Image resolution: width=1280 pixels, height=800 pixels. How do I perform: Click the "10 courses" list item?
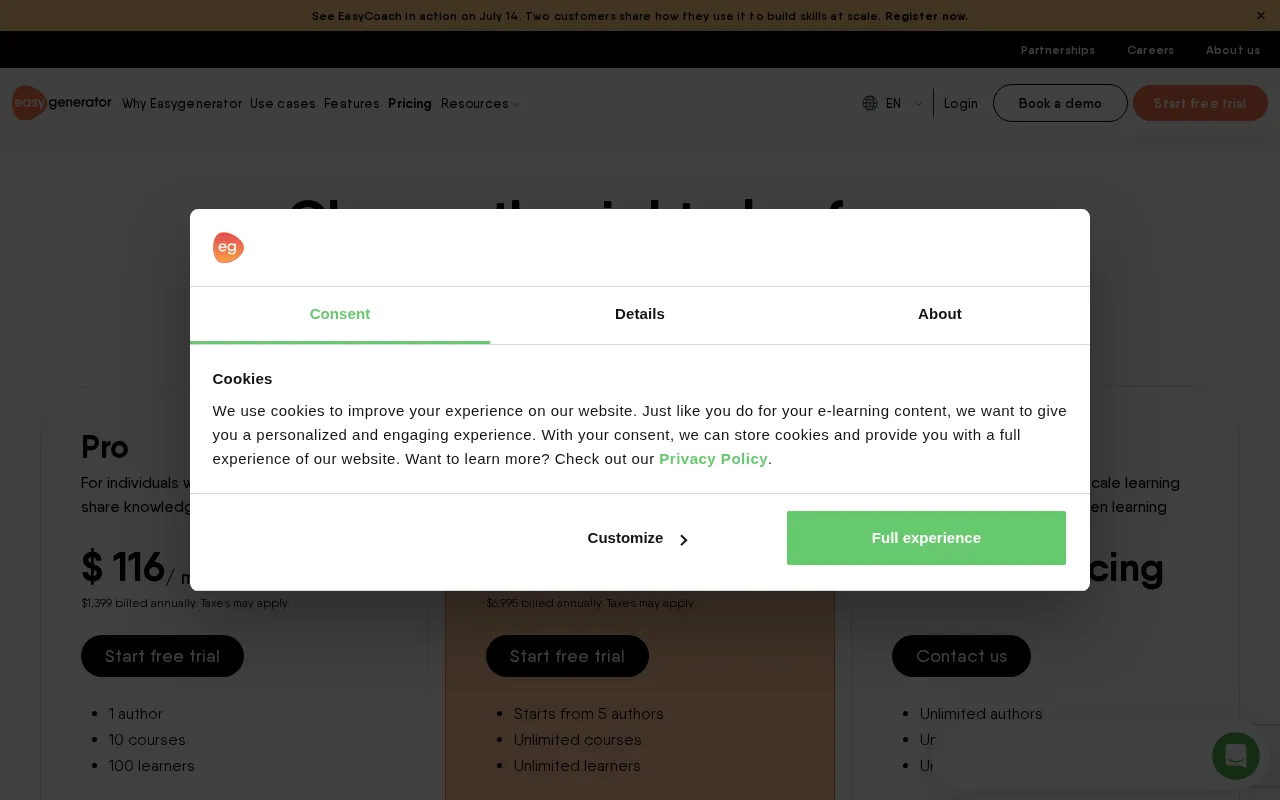147,740
